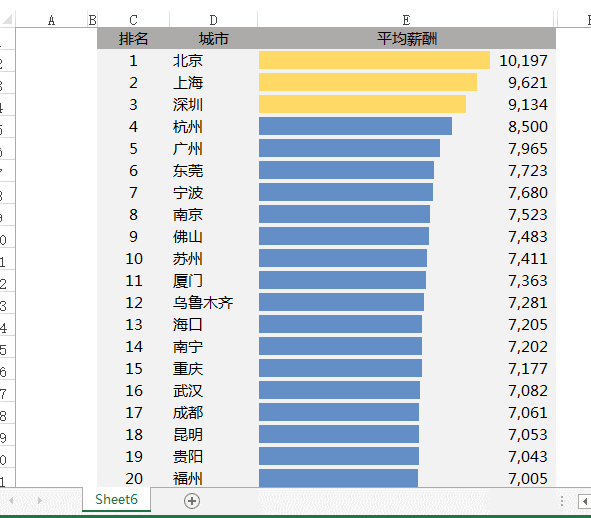Click the salary value 7,363
Viewport: 591px width, 518px height.
click(527, 280)
